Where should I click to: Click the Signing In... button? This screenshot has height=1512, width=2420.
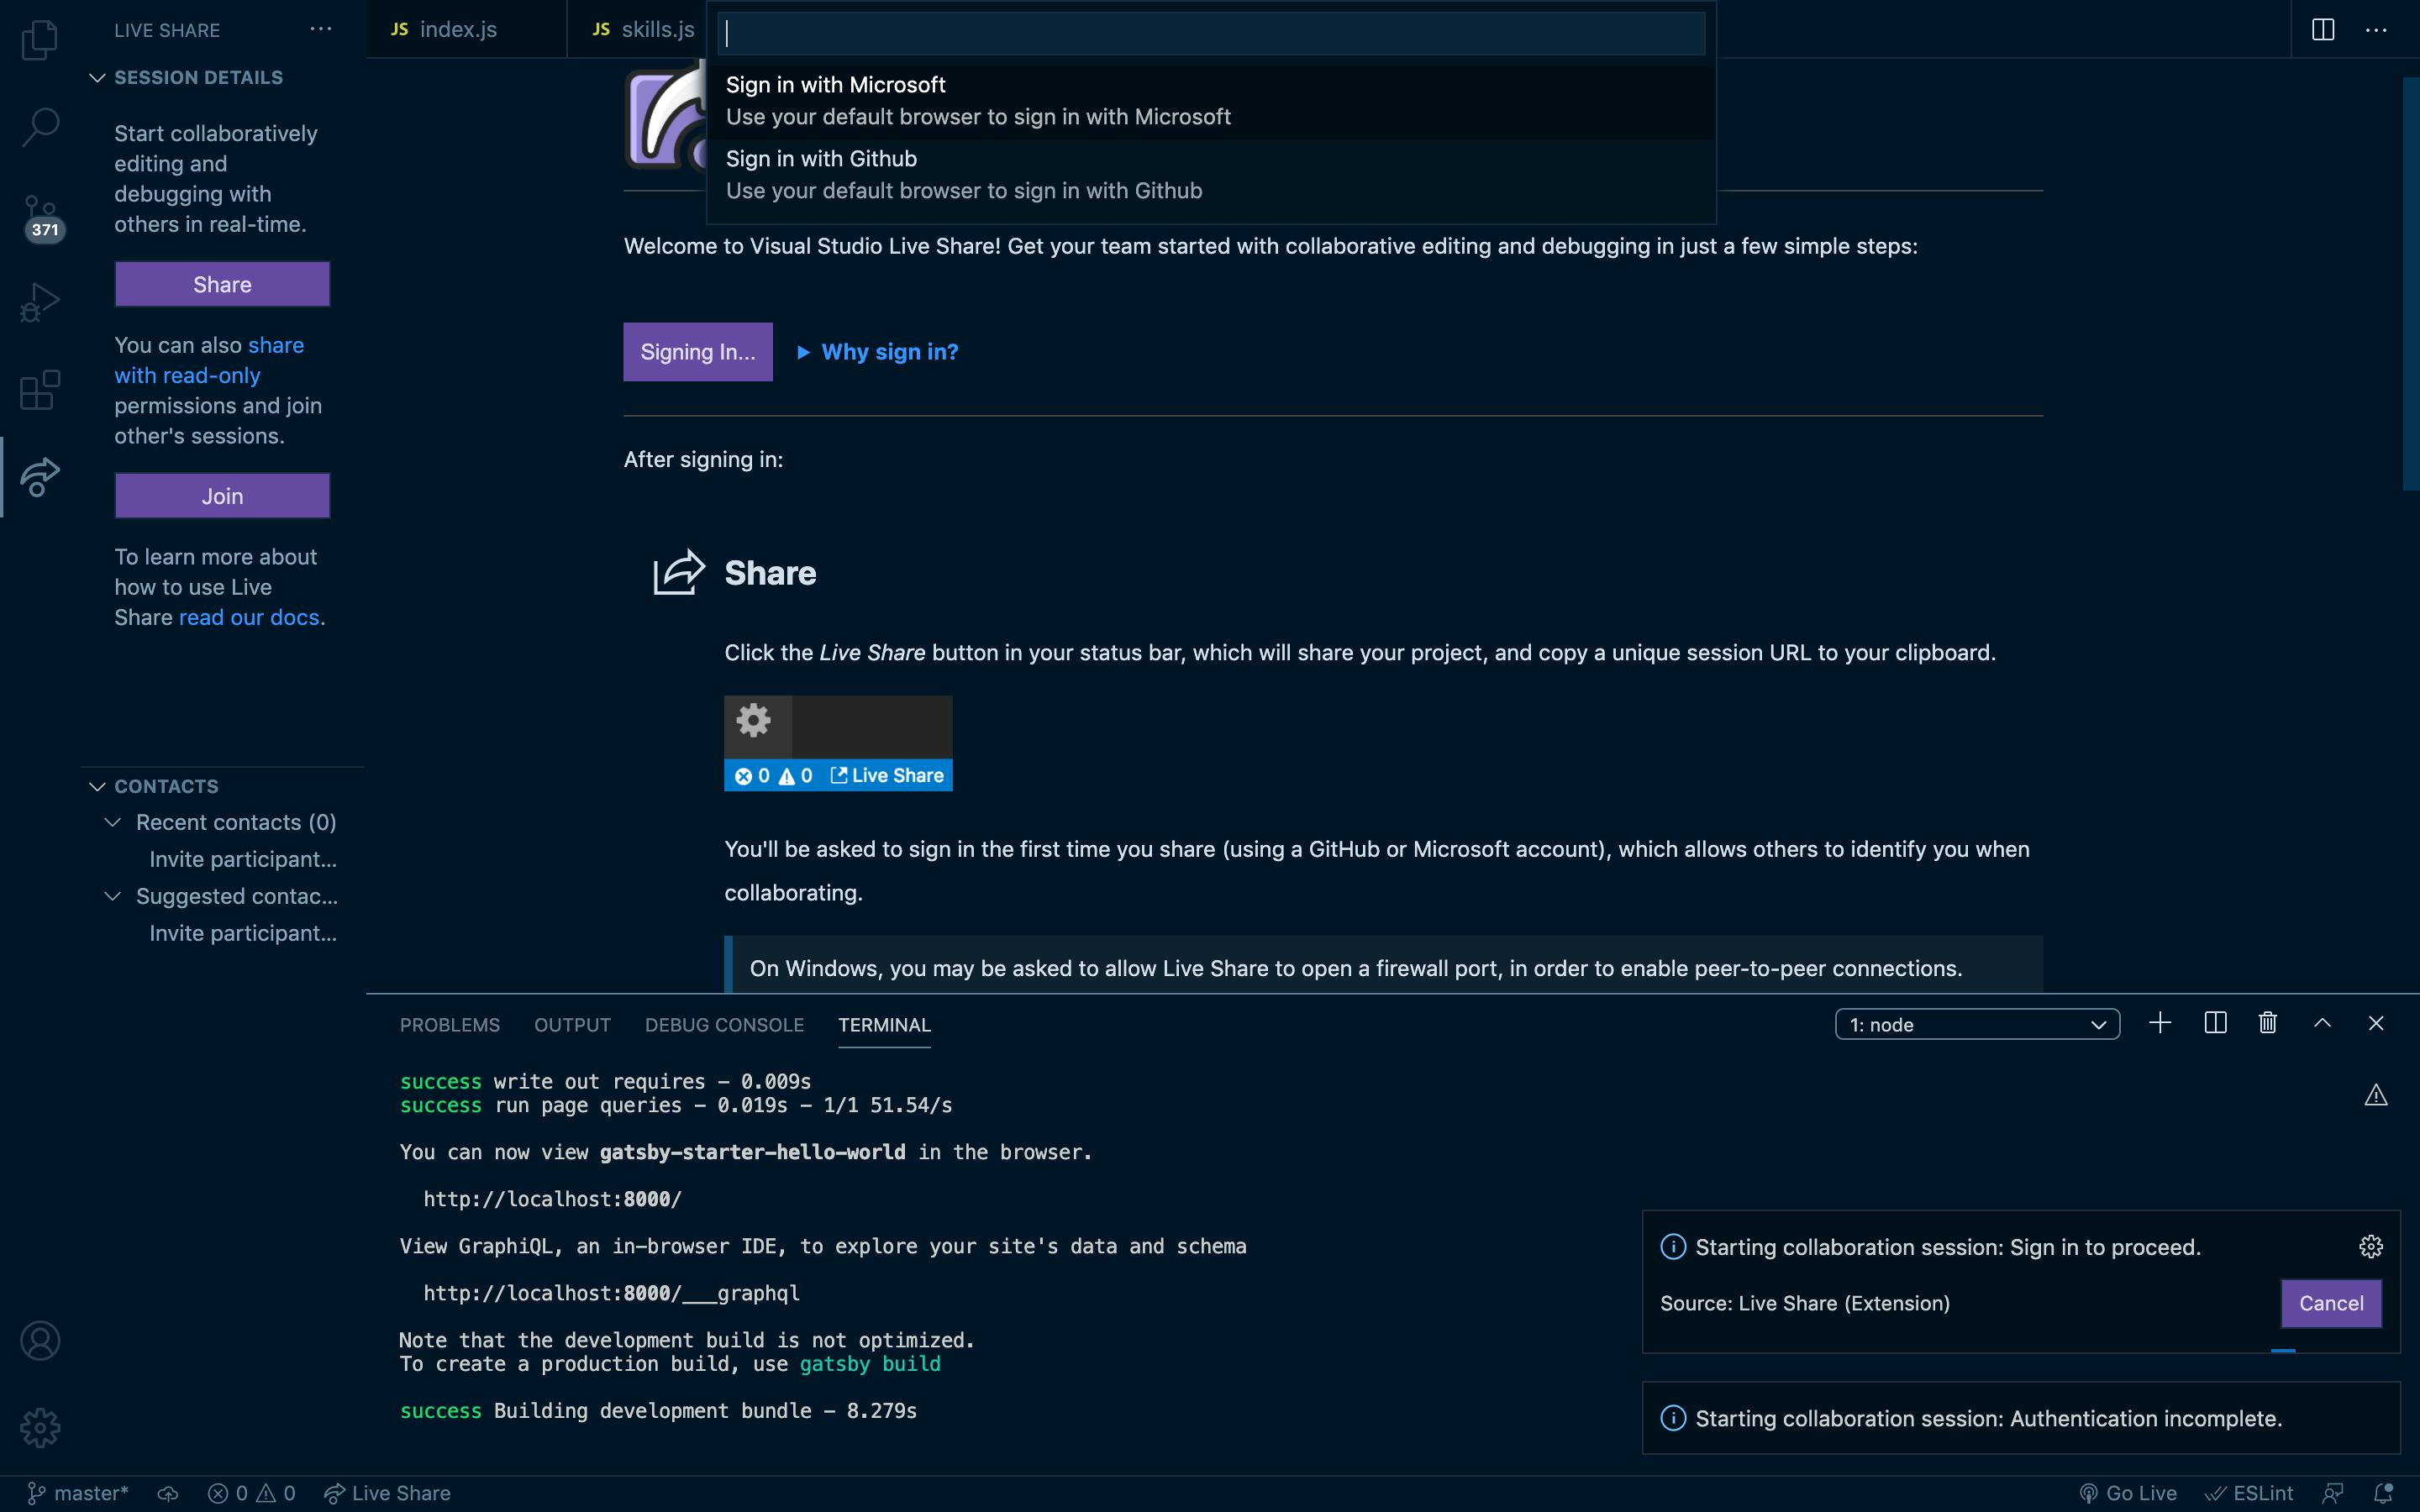click(x=698, y=352)
